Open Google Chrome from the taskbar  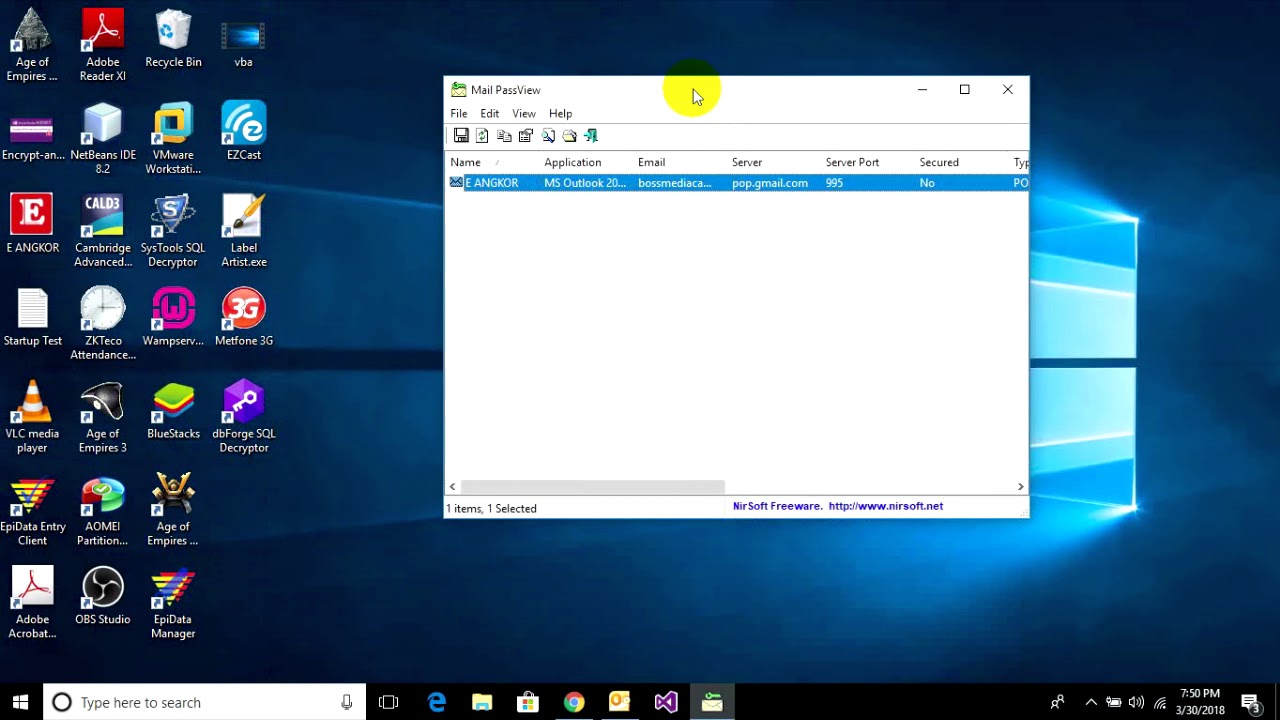click(573, 702)
